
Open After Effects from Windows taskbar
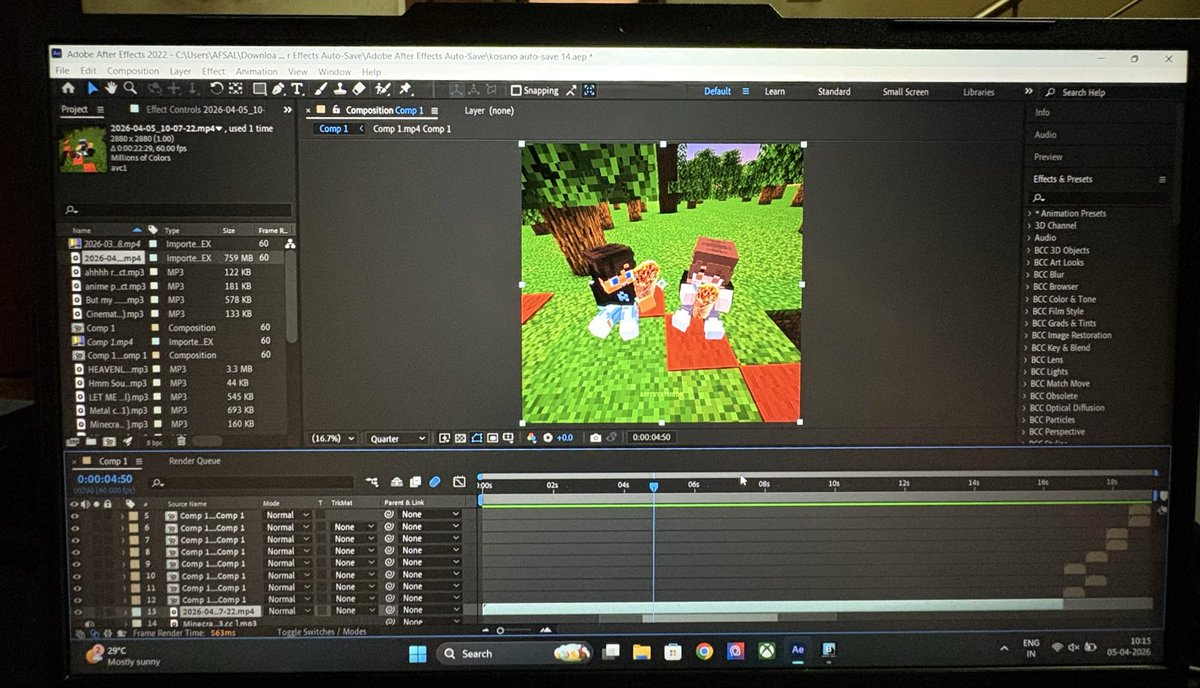coord(797,651)
